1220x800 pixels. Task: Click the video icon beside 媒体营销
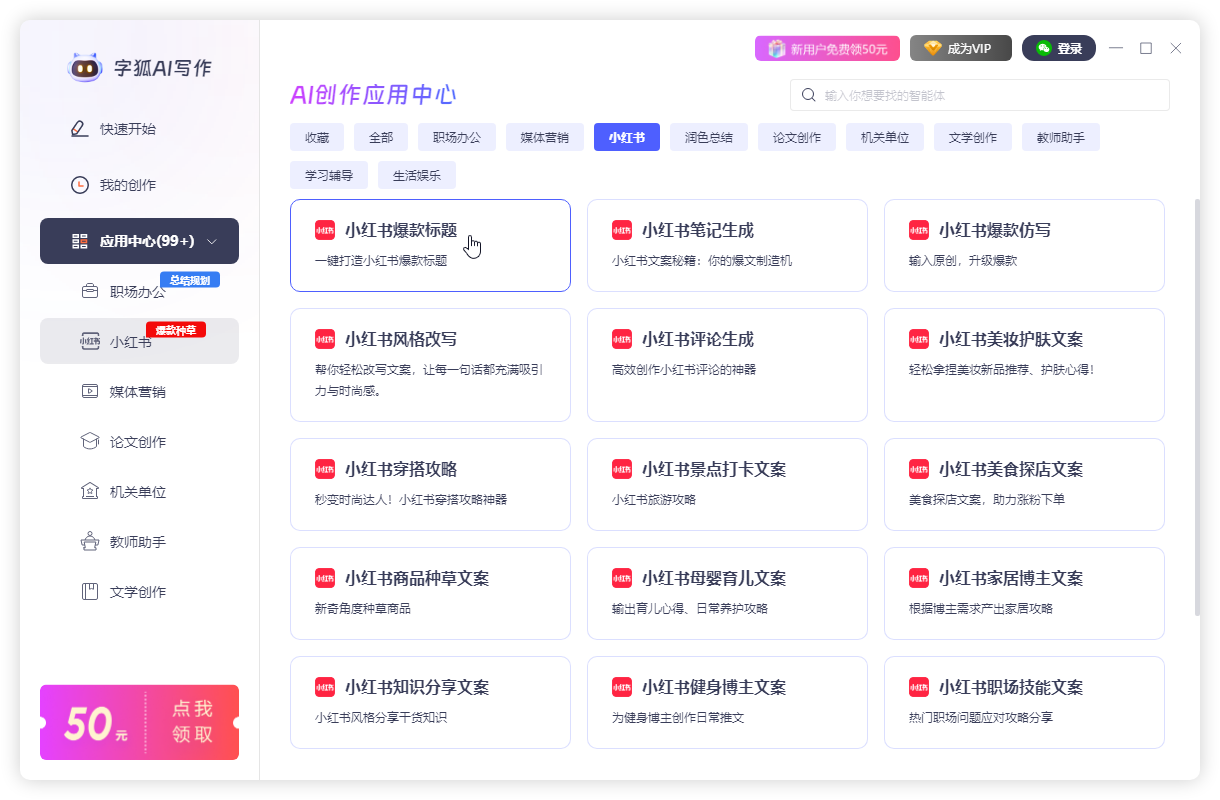[90, 391]
